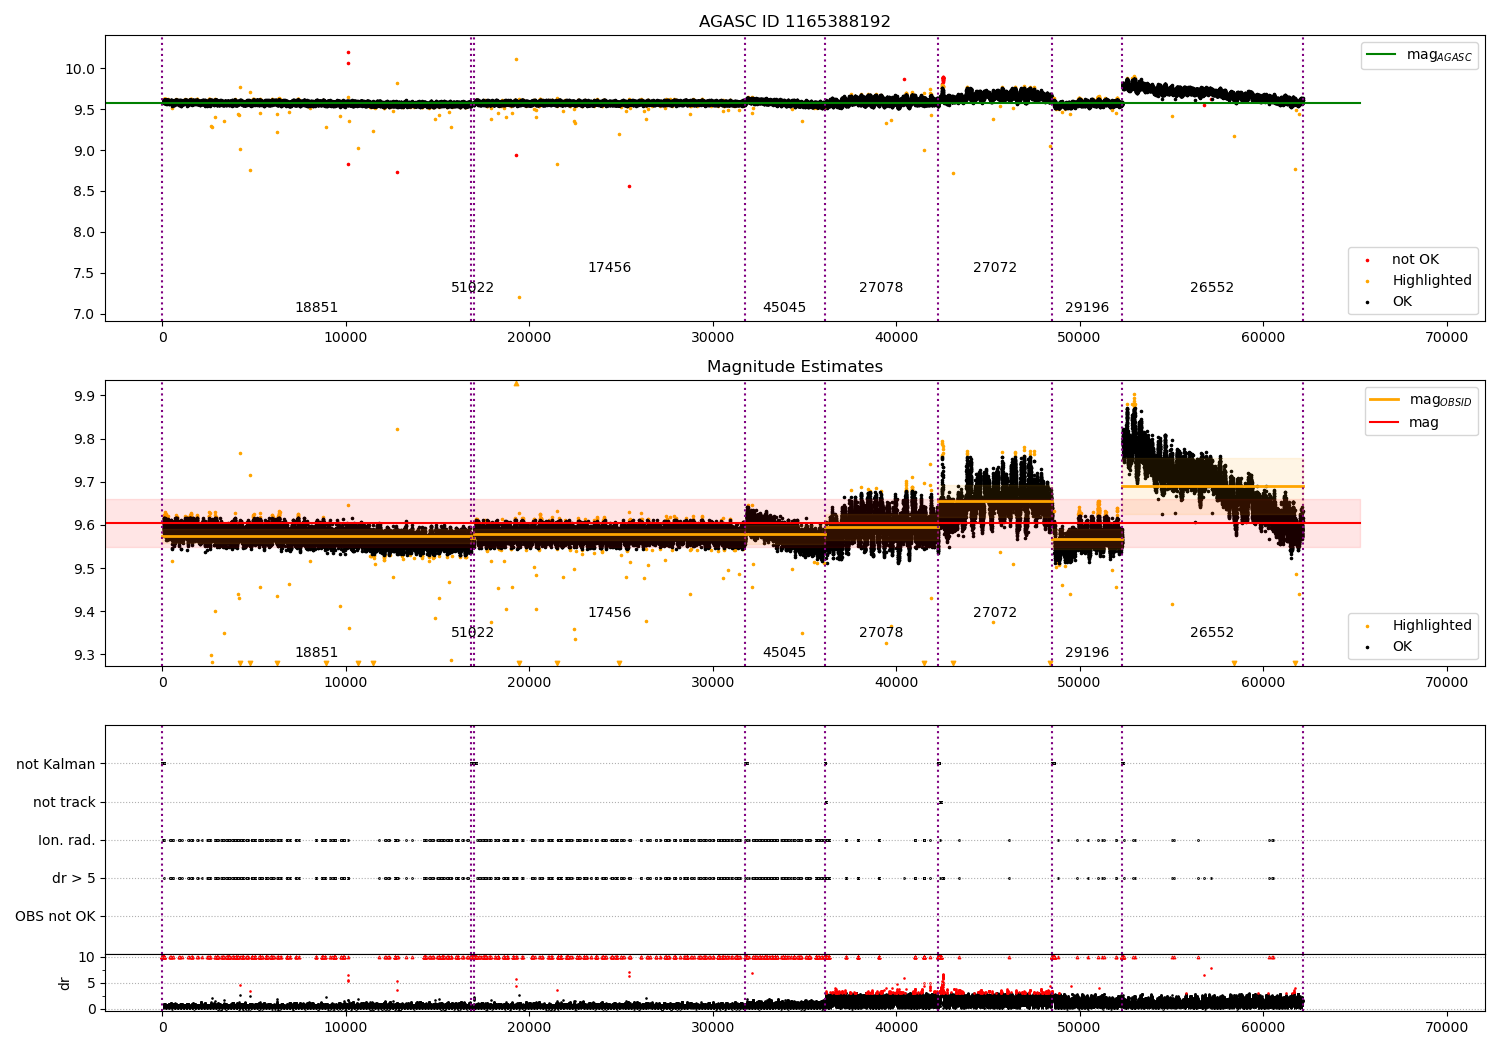The image size is (1500, 1050).
Task: Click the "dr > 5" y-axis label
Action: click(74, 879)
